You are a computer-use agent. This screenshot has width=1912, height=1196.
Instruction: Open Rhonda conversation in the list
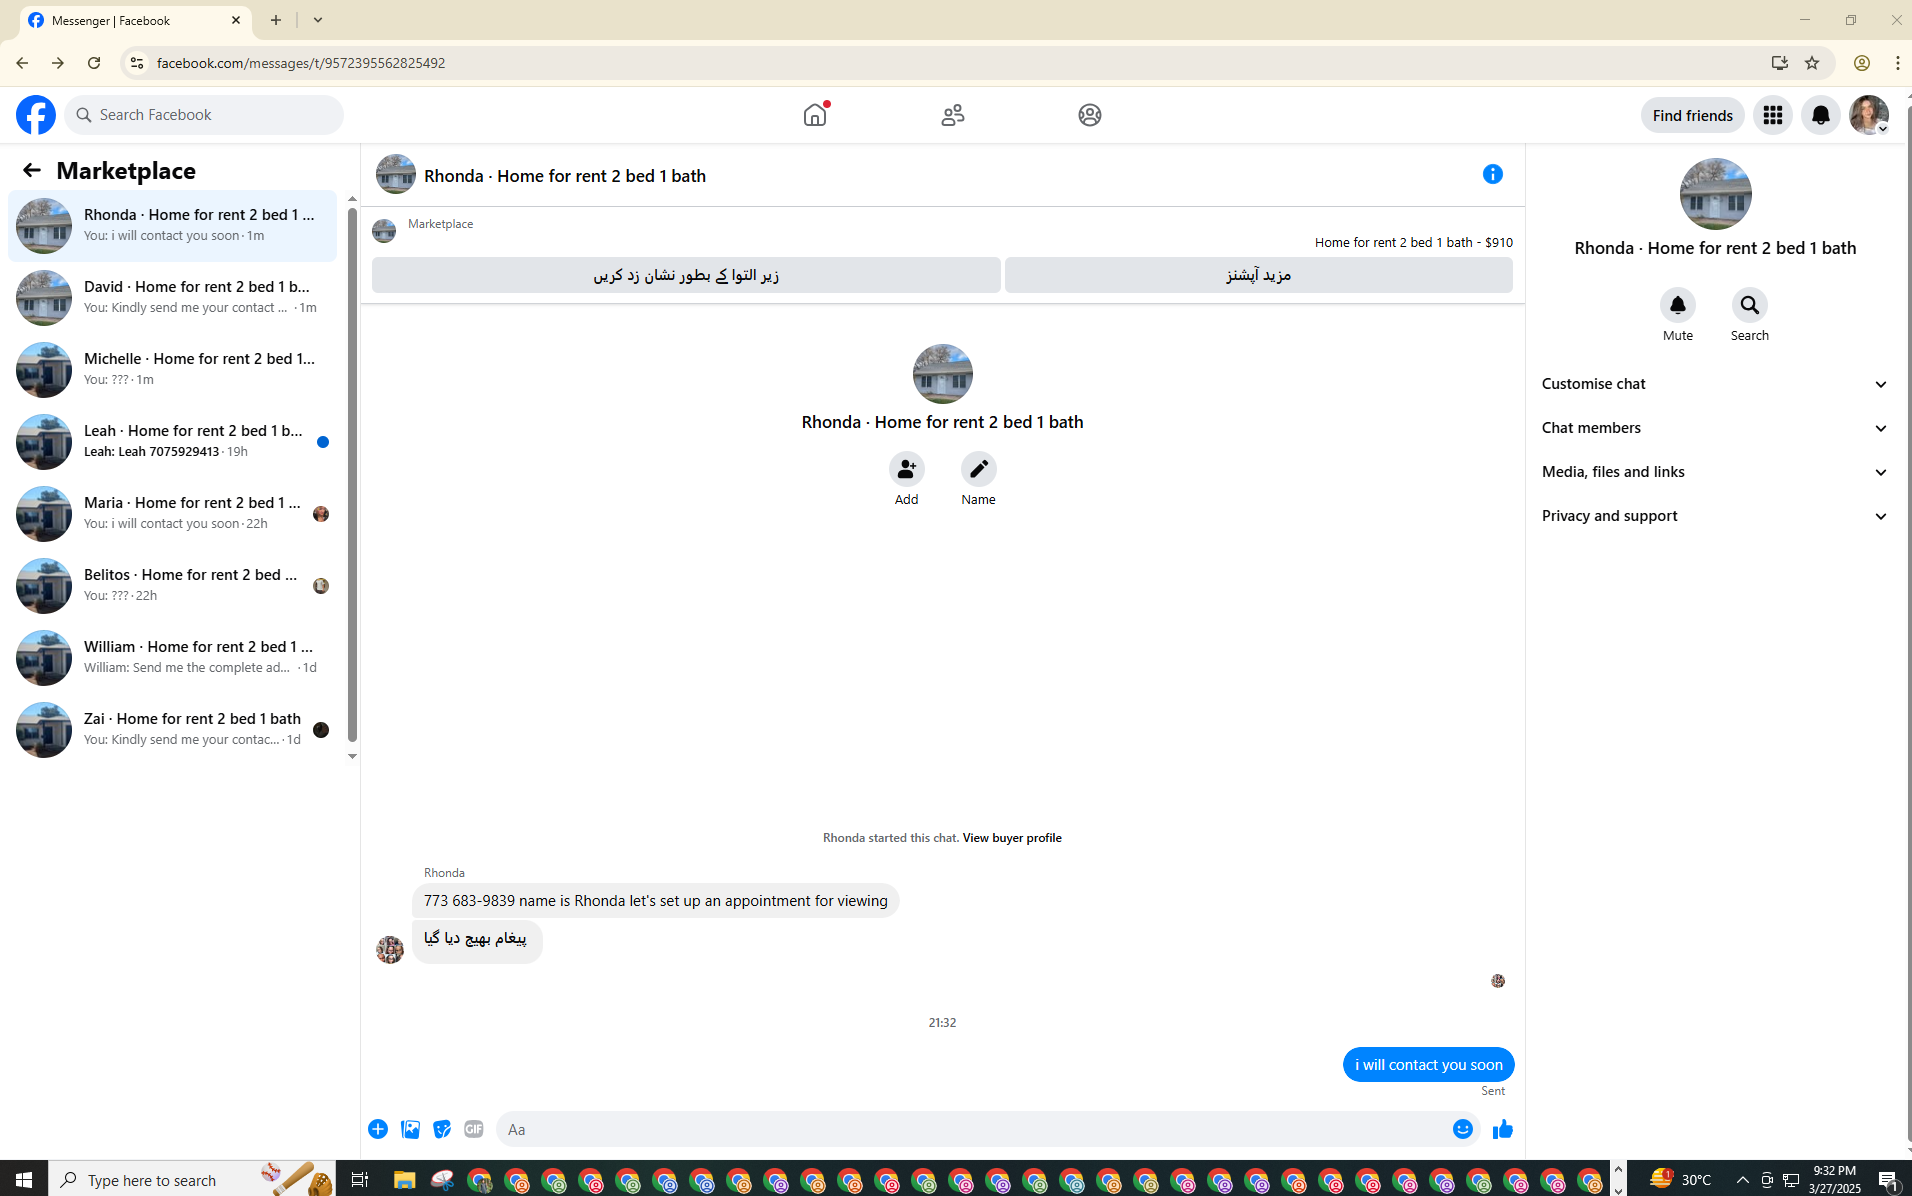[x=173, y=226]
